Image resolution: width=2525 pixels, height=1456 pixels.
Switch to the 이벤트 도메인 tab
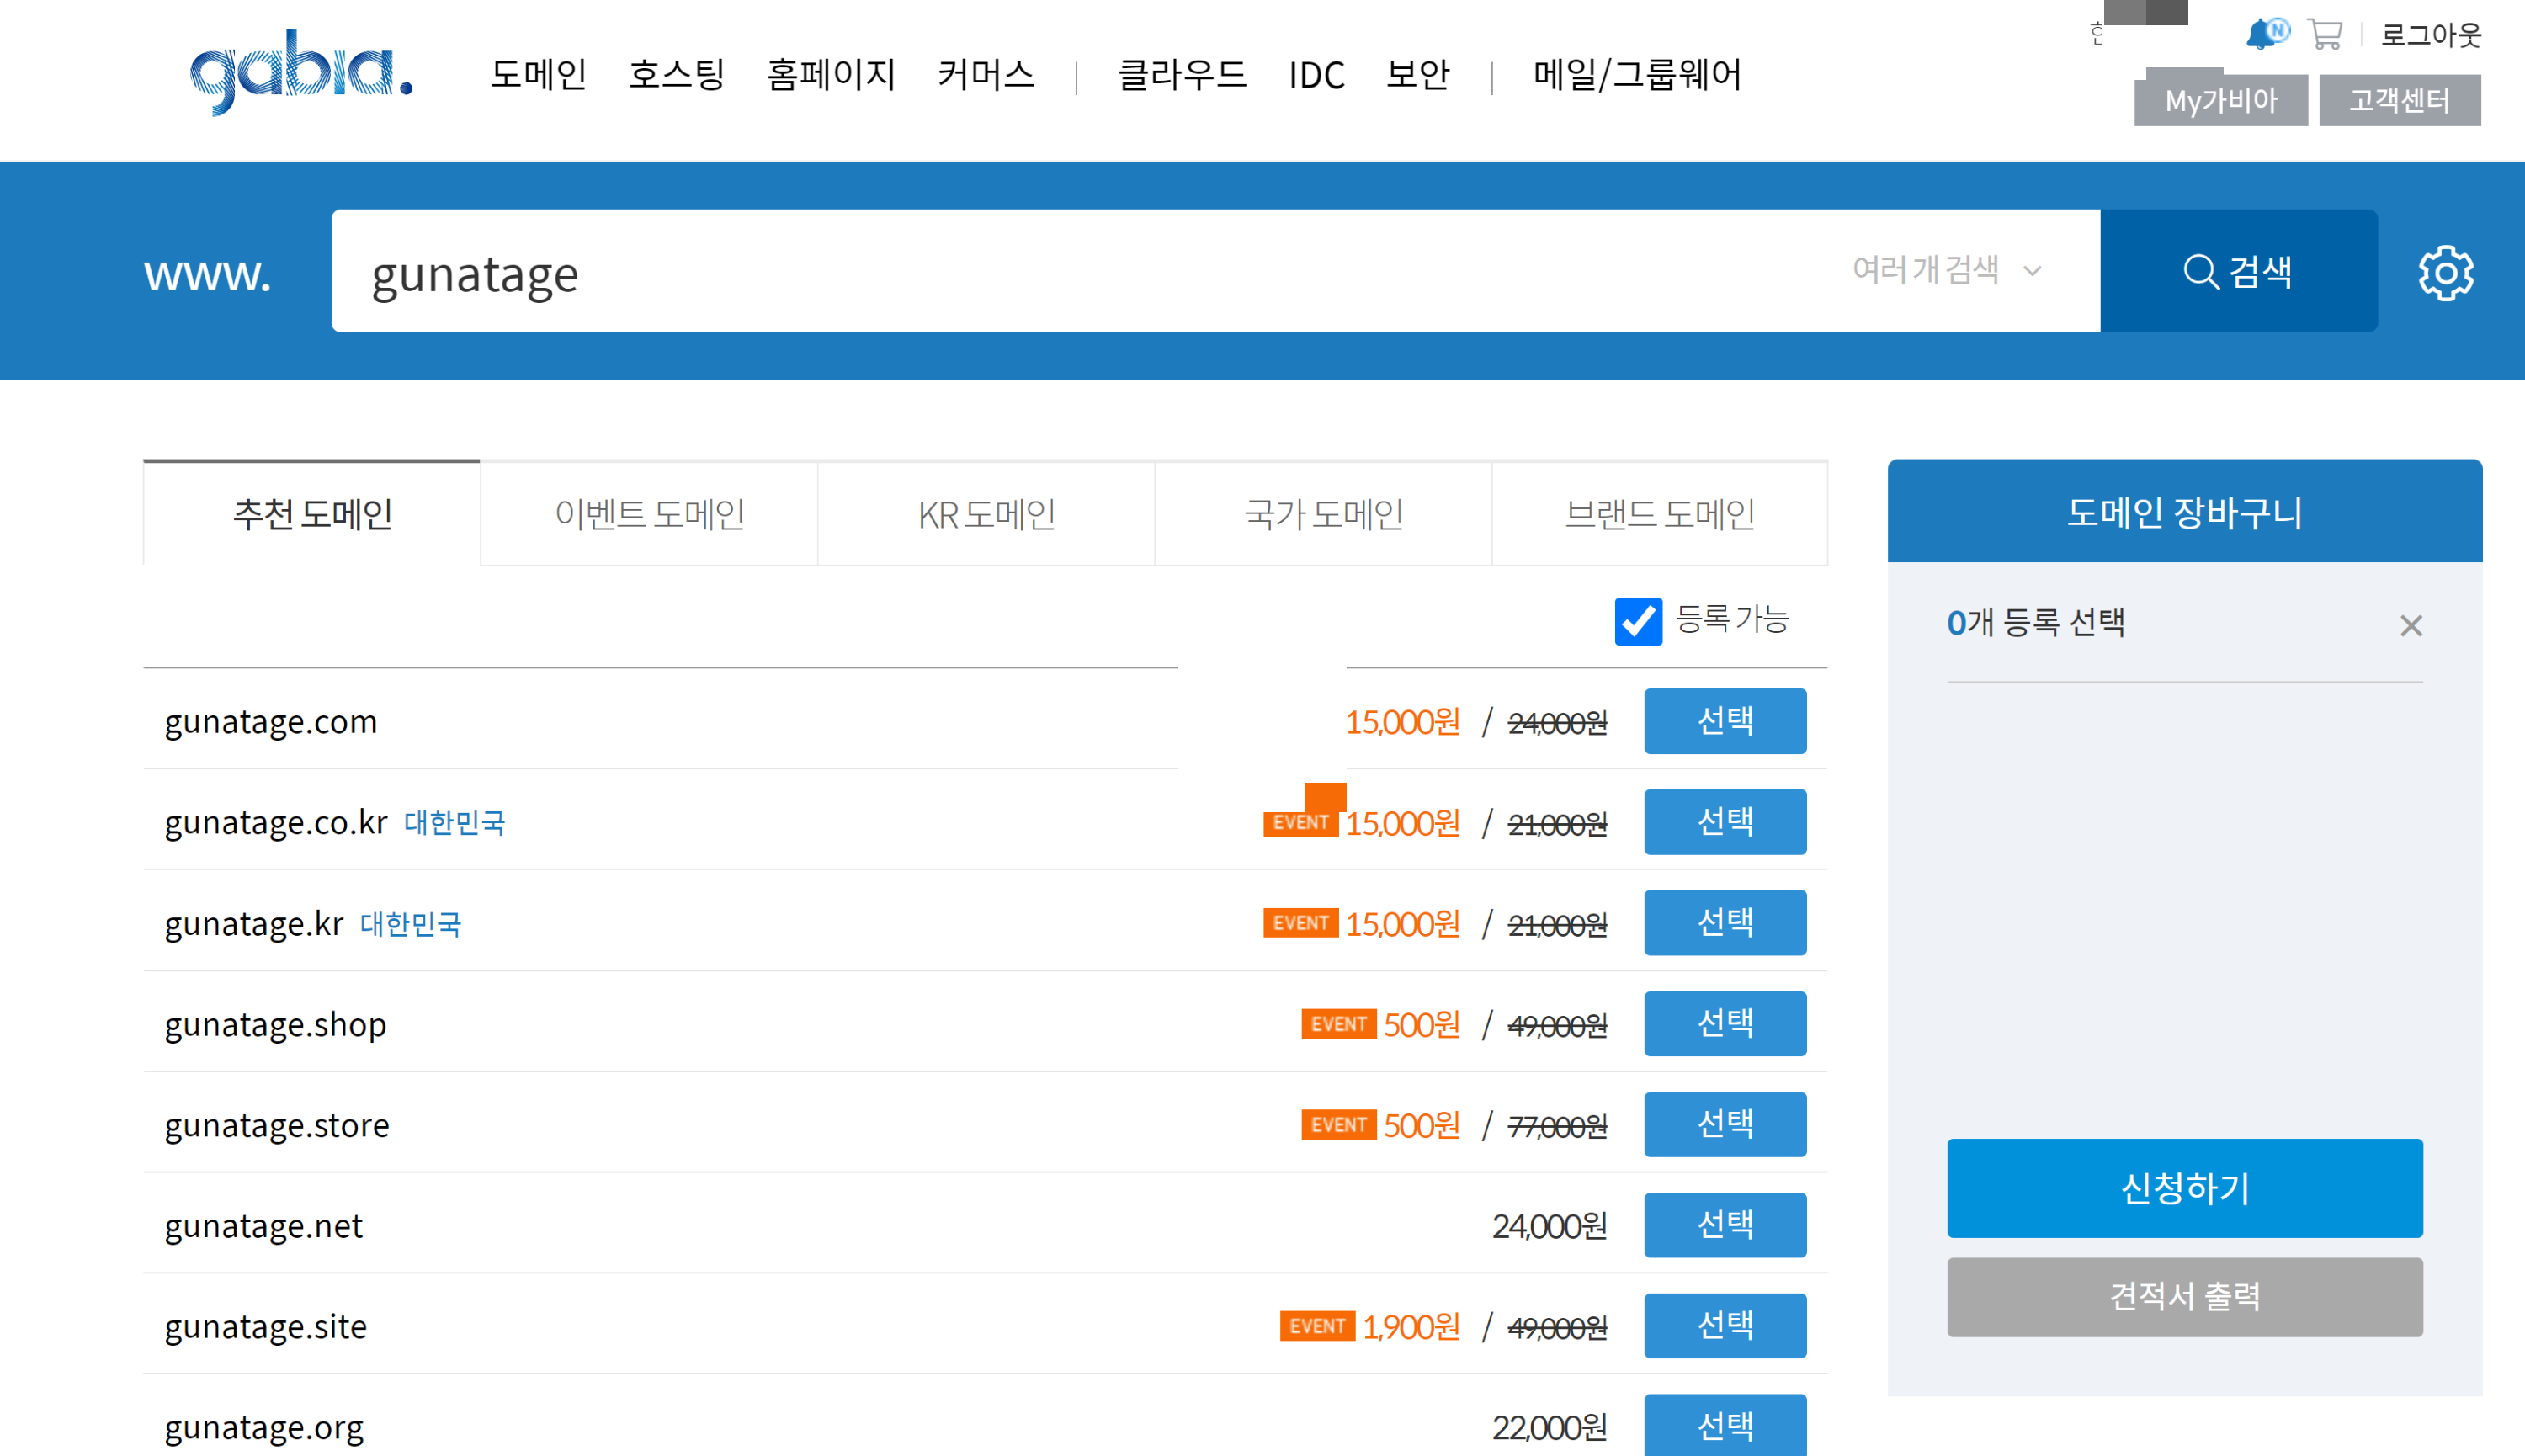pos(649,514)
